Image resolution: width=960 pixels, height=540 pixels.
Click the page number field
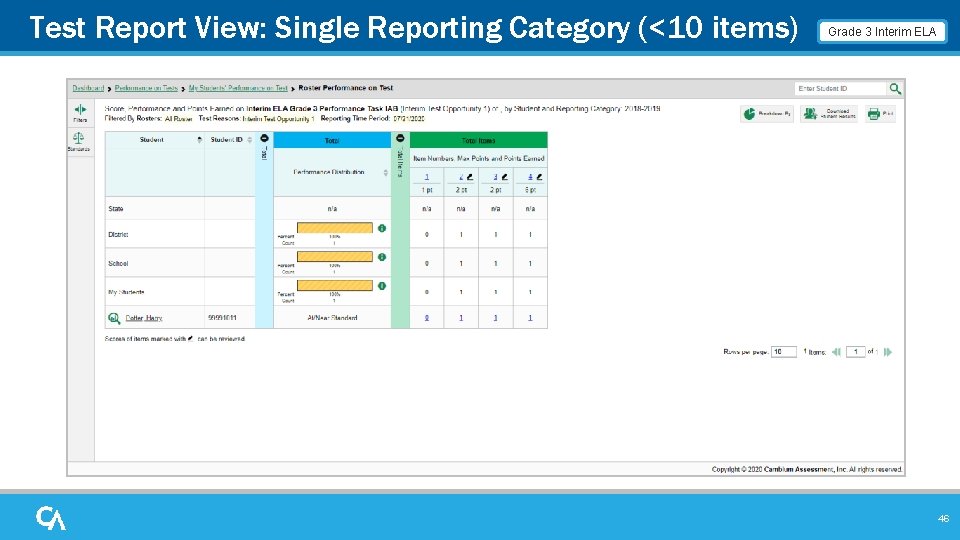(x=855, y=352)
